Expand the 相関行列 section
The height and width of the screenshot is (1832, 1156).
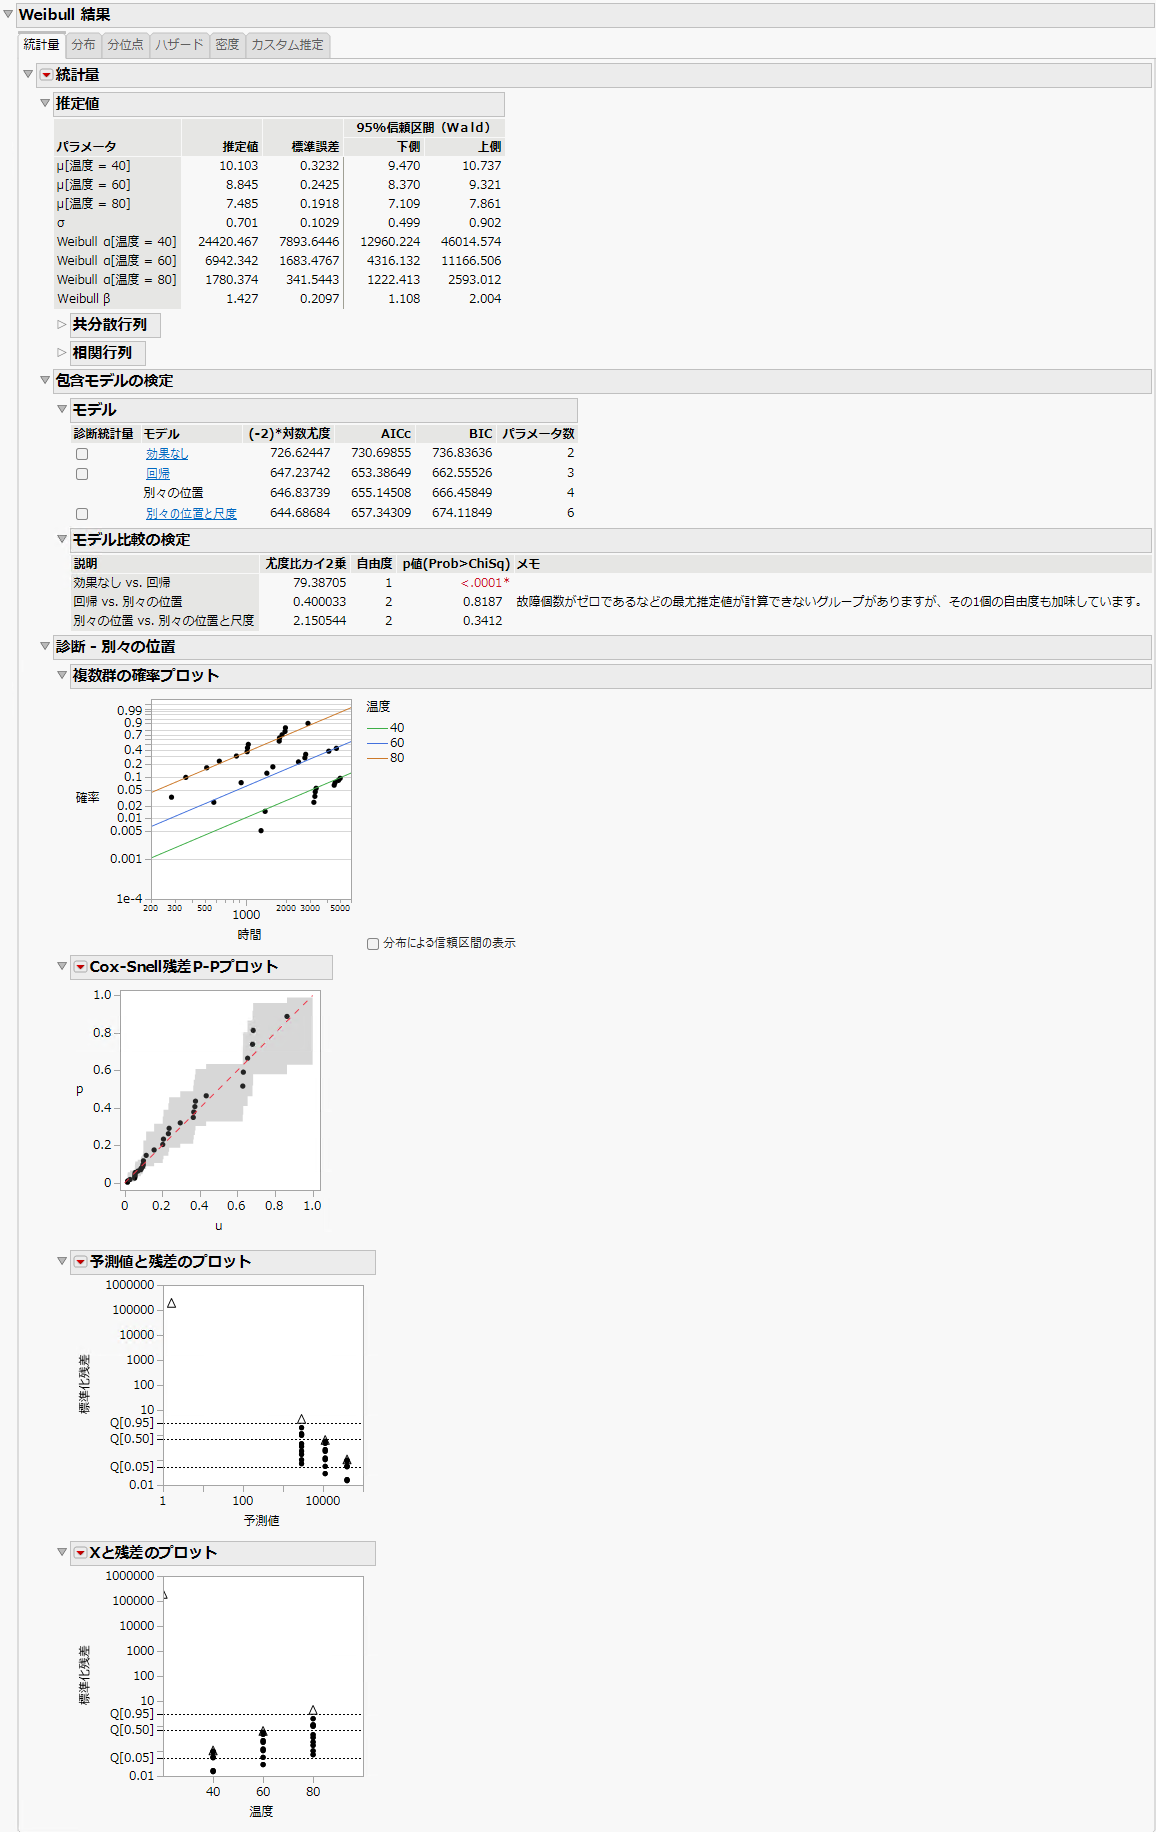pyautogui.click(x=62, y=353)
